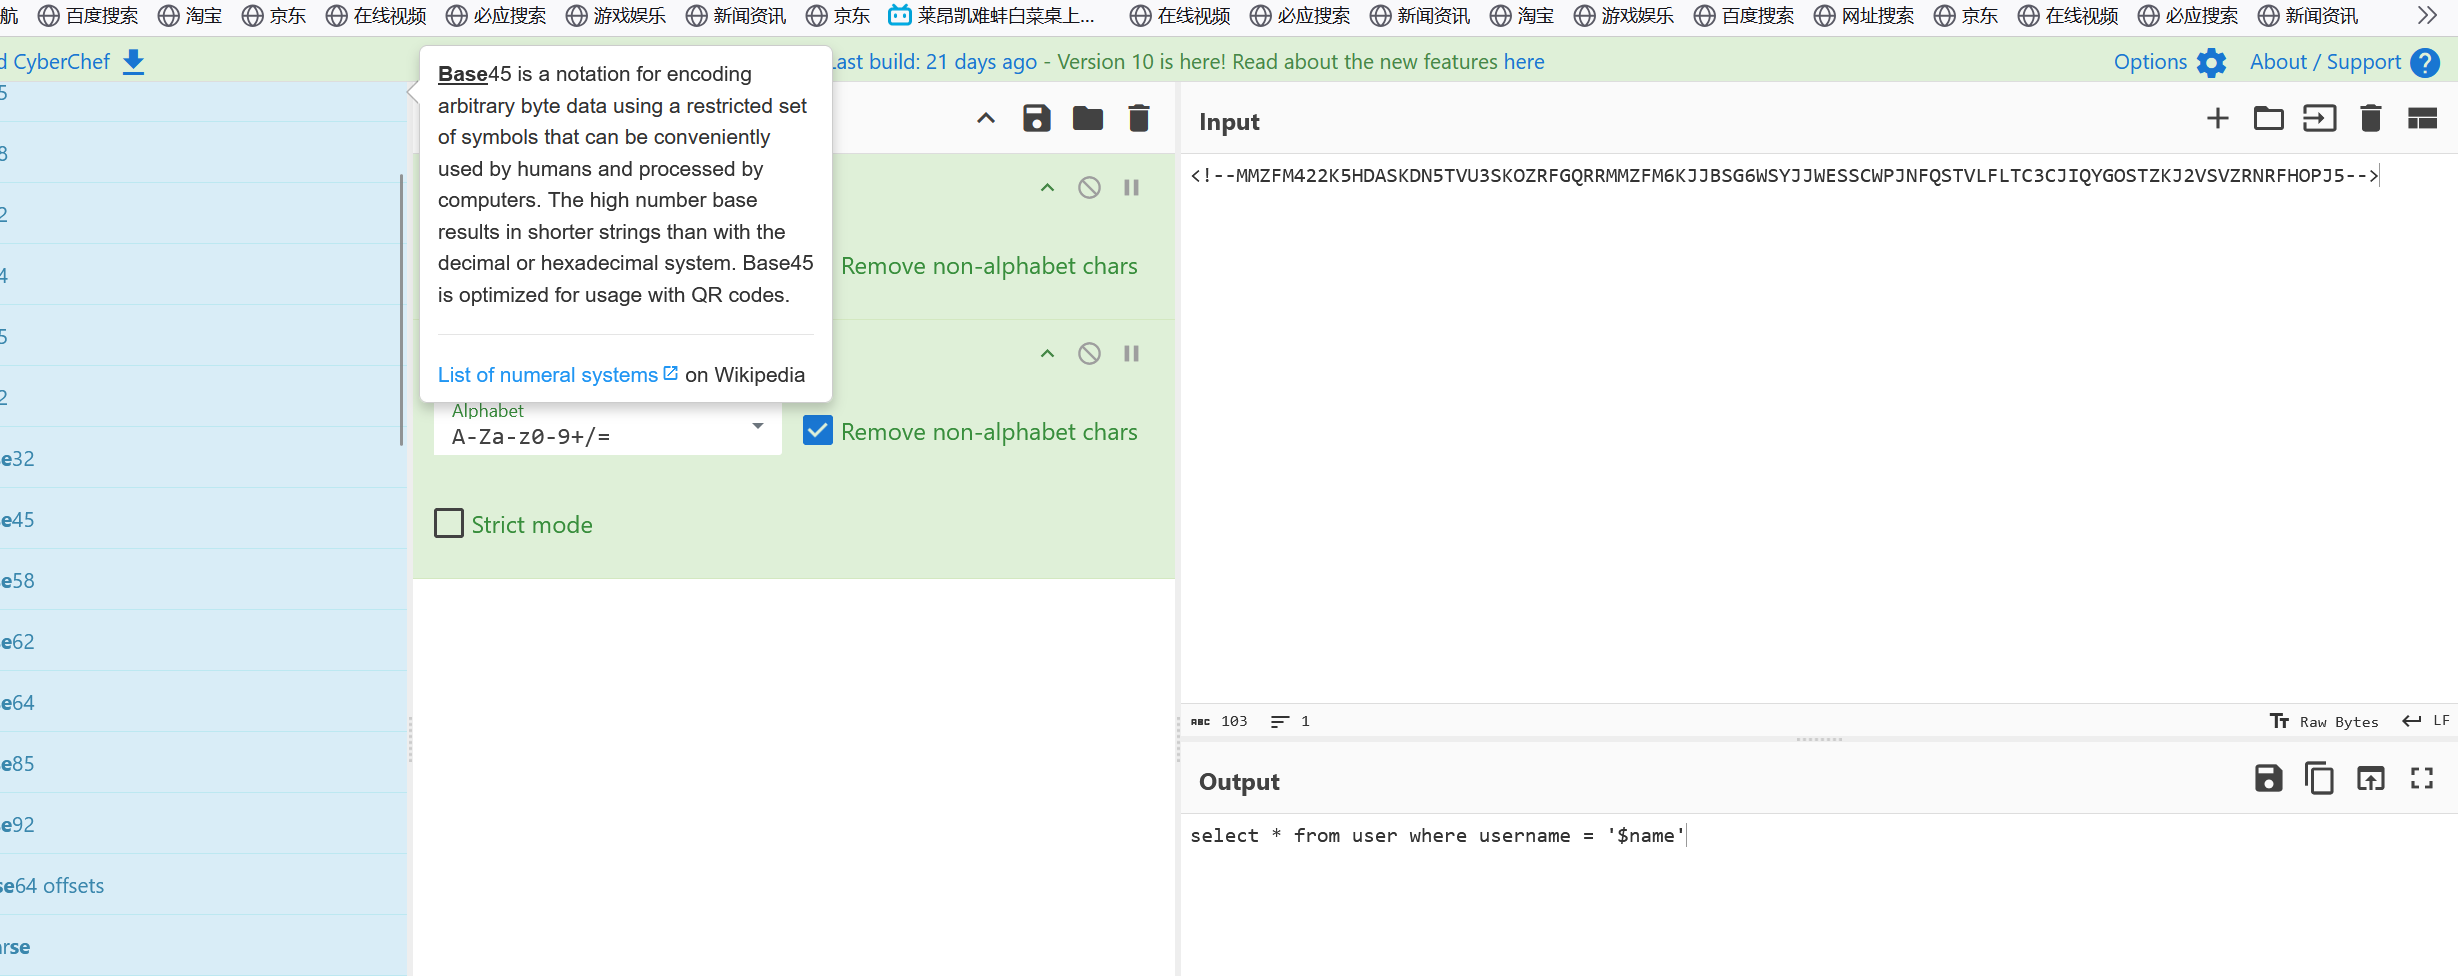
Task: Reset the pane layout icon
Action: point(2422,119)
